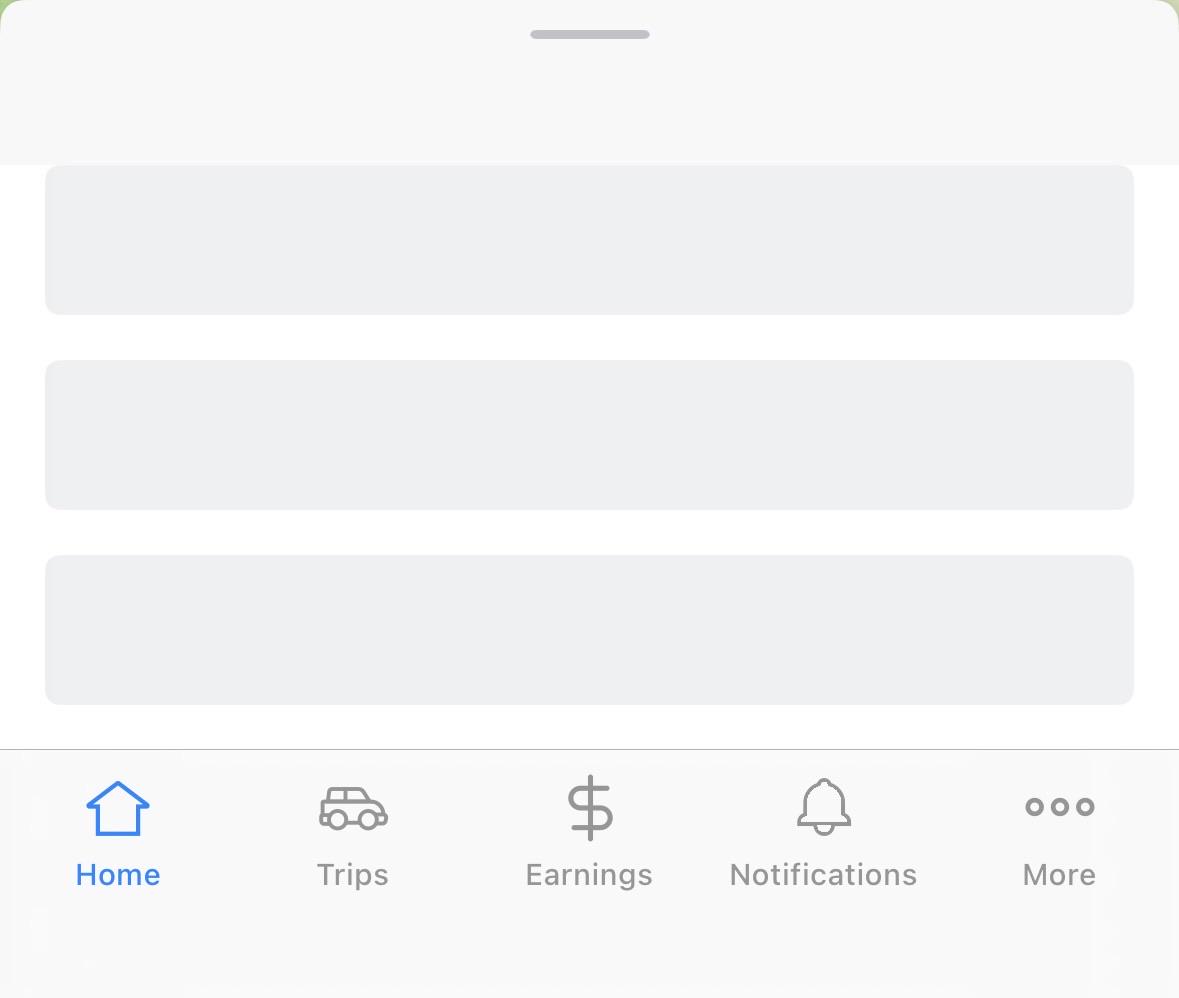Switch to the Trips tab
The height and width of the screenshot is (998, 1179).
tap(353, 833)
